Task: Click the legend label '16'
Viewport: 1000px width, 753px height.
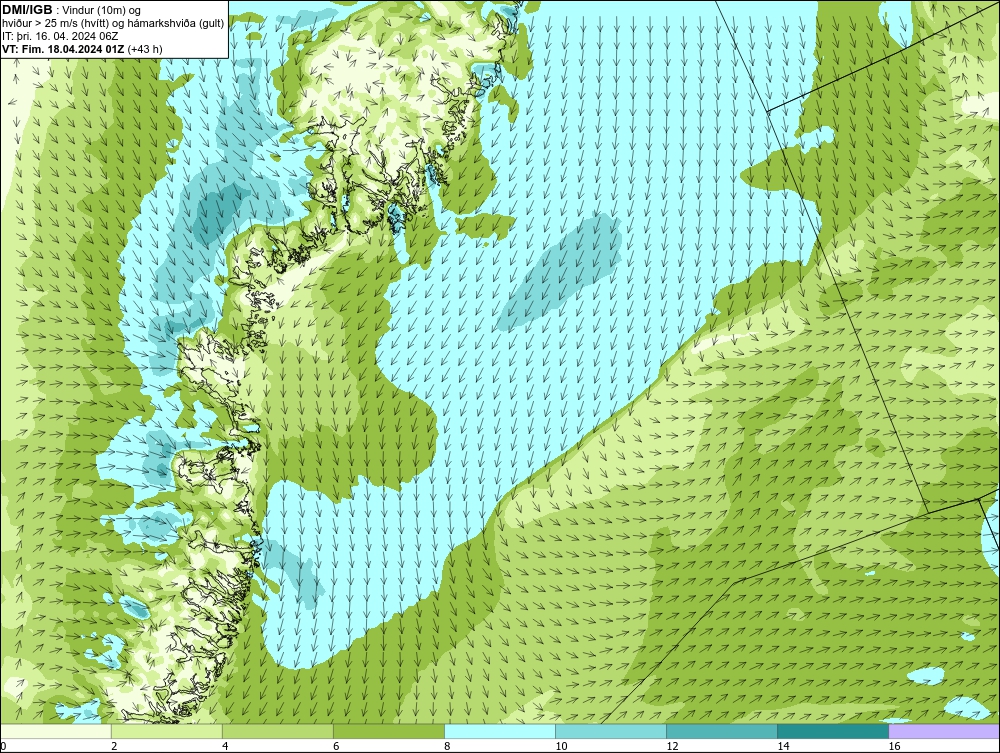Action: [894, 746]
